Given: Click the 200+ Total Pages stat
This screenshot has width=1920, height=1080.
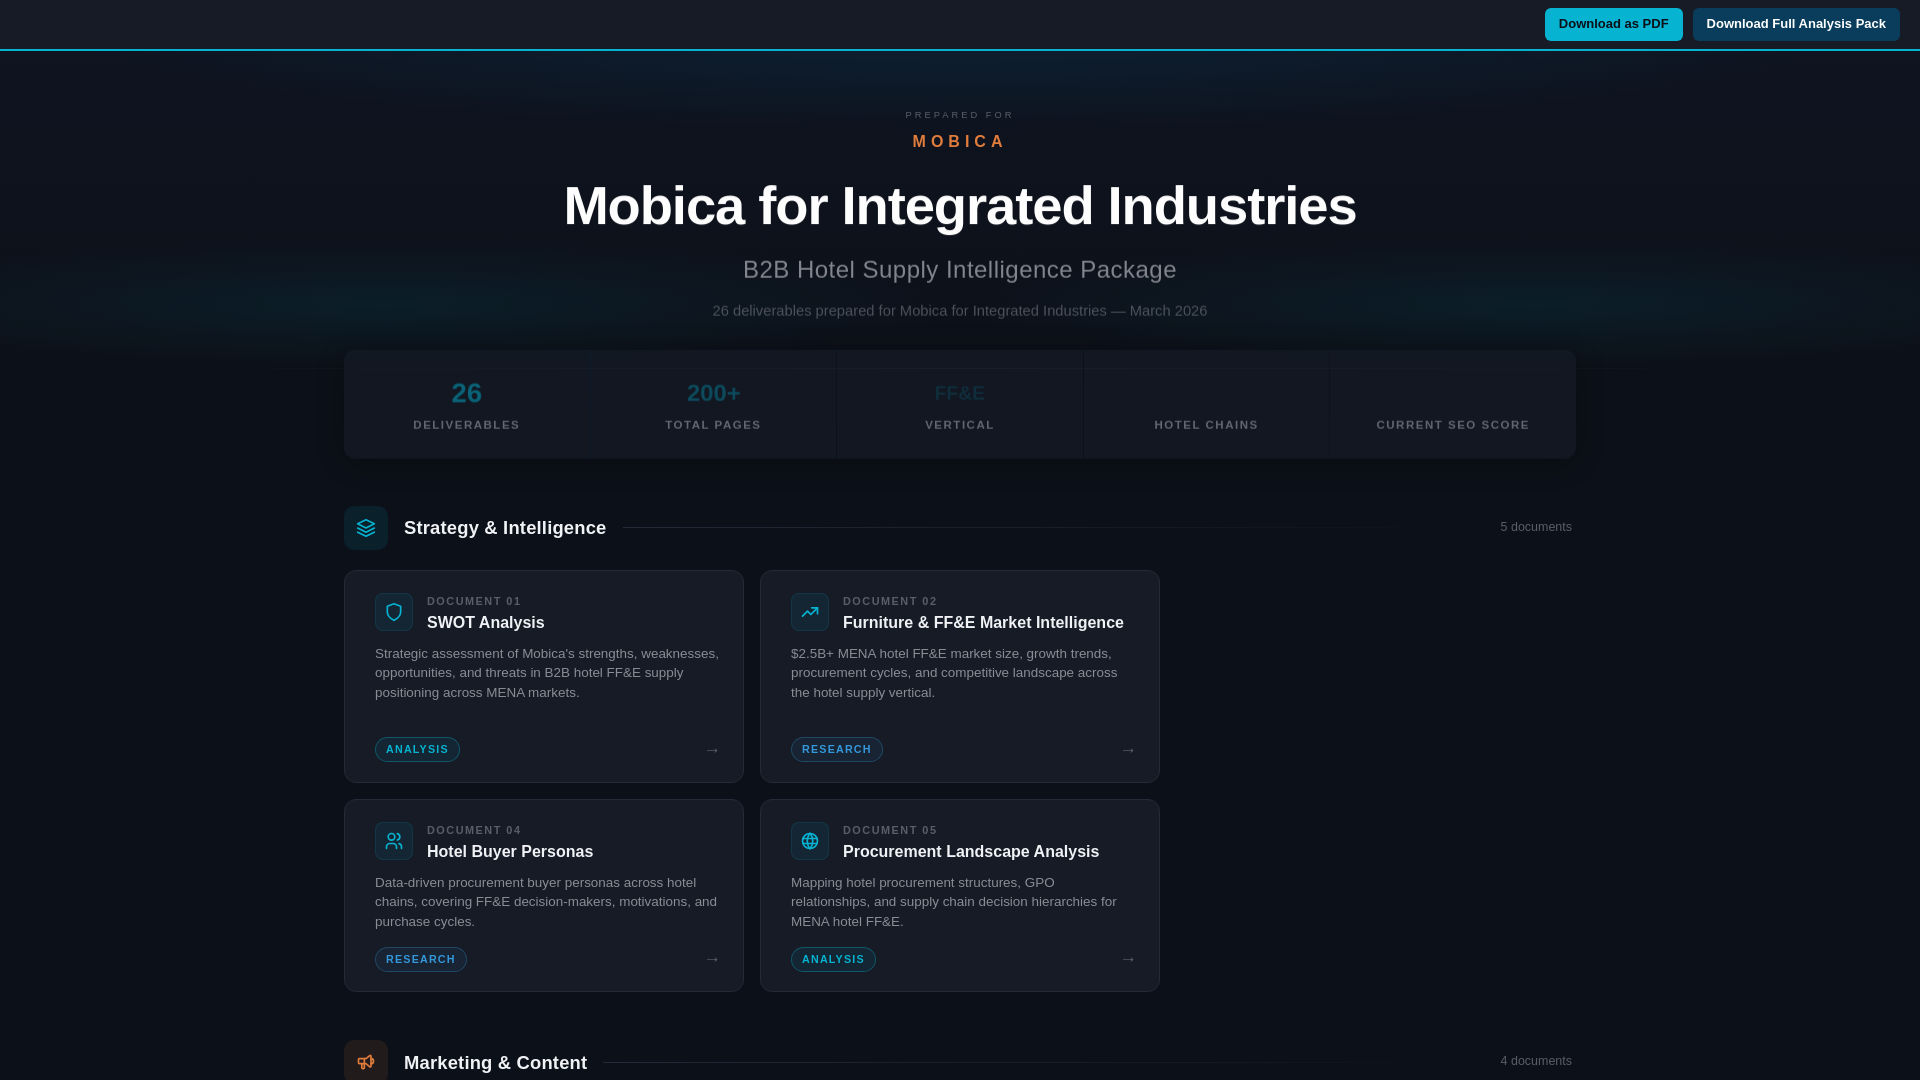Looking at the screenshot, I should point(713,405).
